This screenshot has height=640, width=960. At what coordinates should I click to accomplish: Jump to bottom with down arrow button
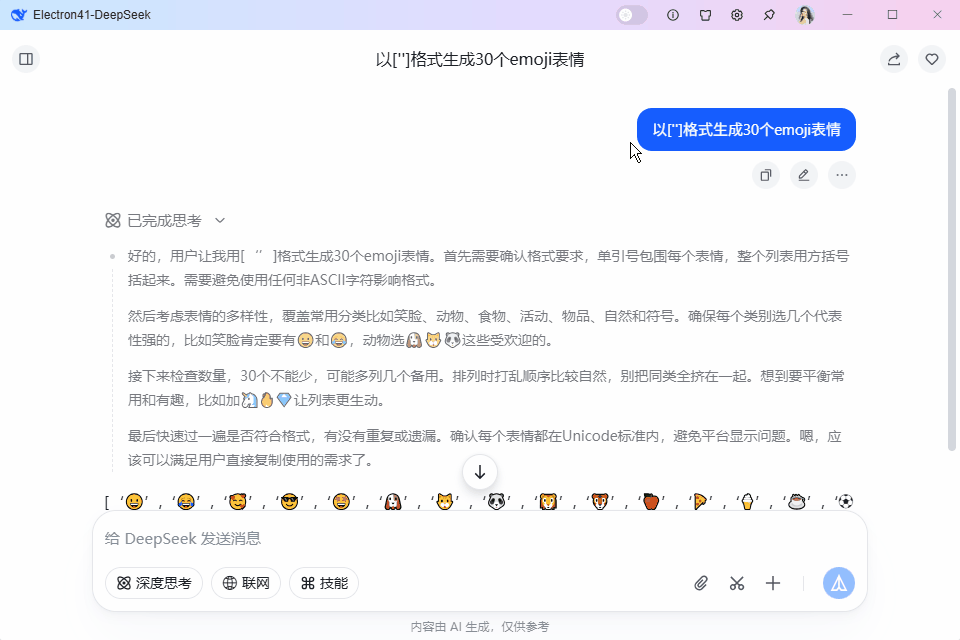pyautogui.click(x=480, y=472)
